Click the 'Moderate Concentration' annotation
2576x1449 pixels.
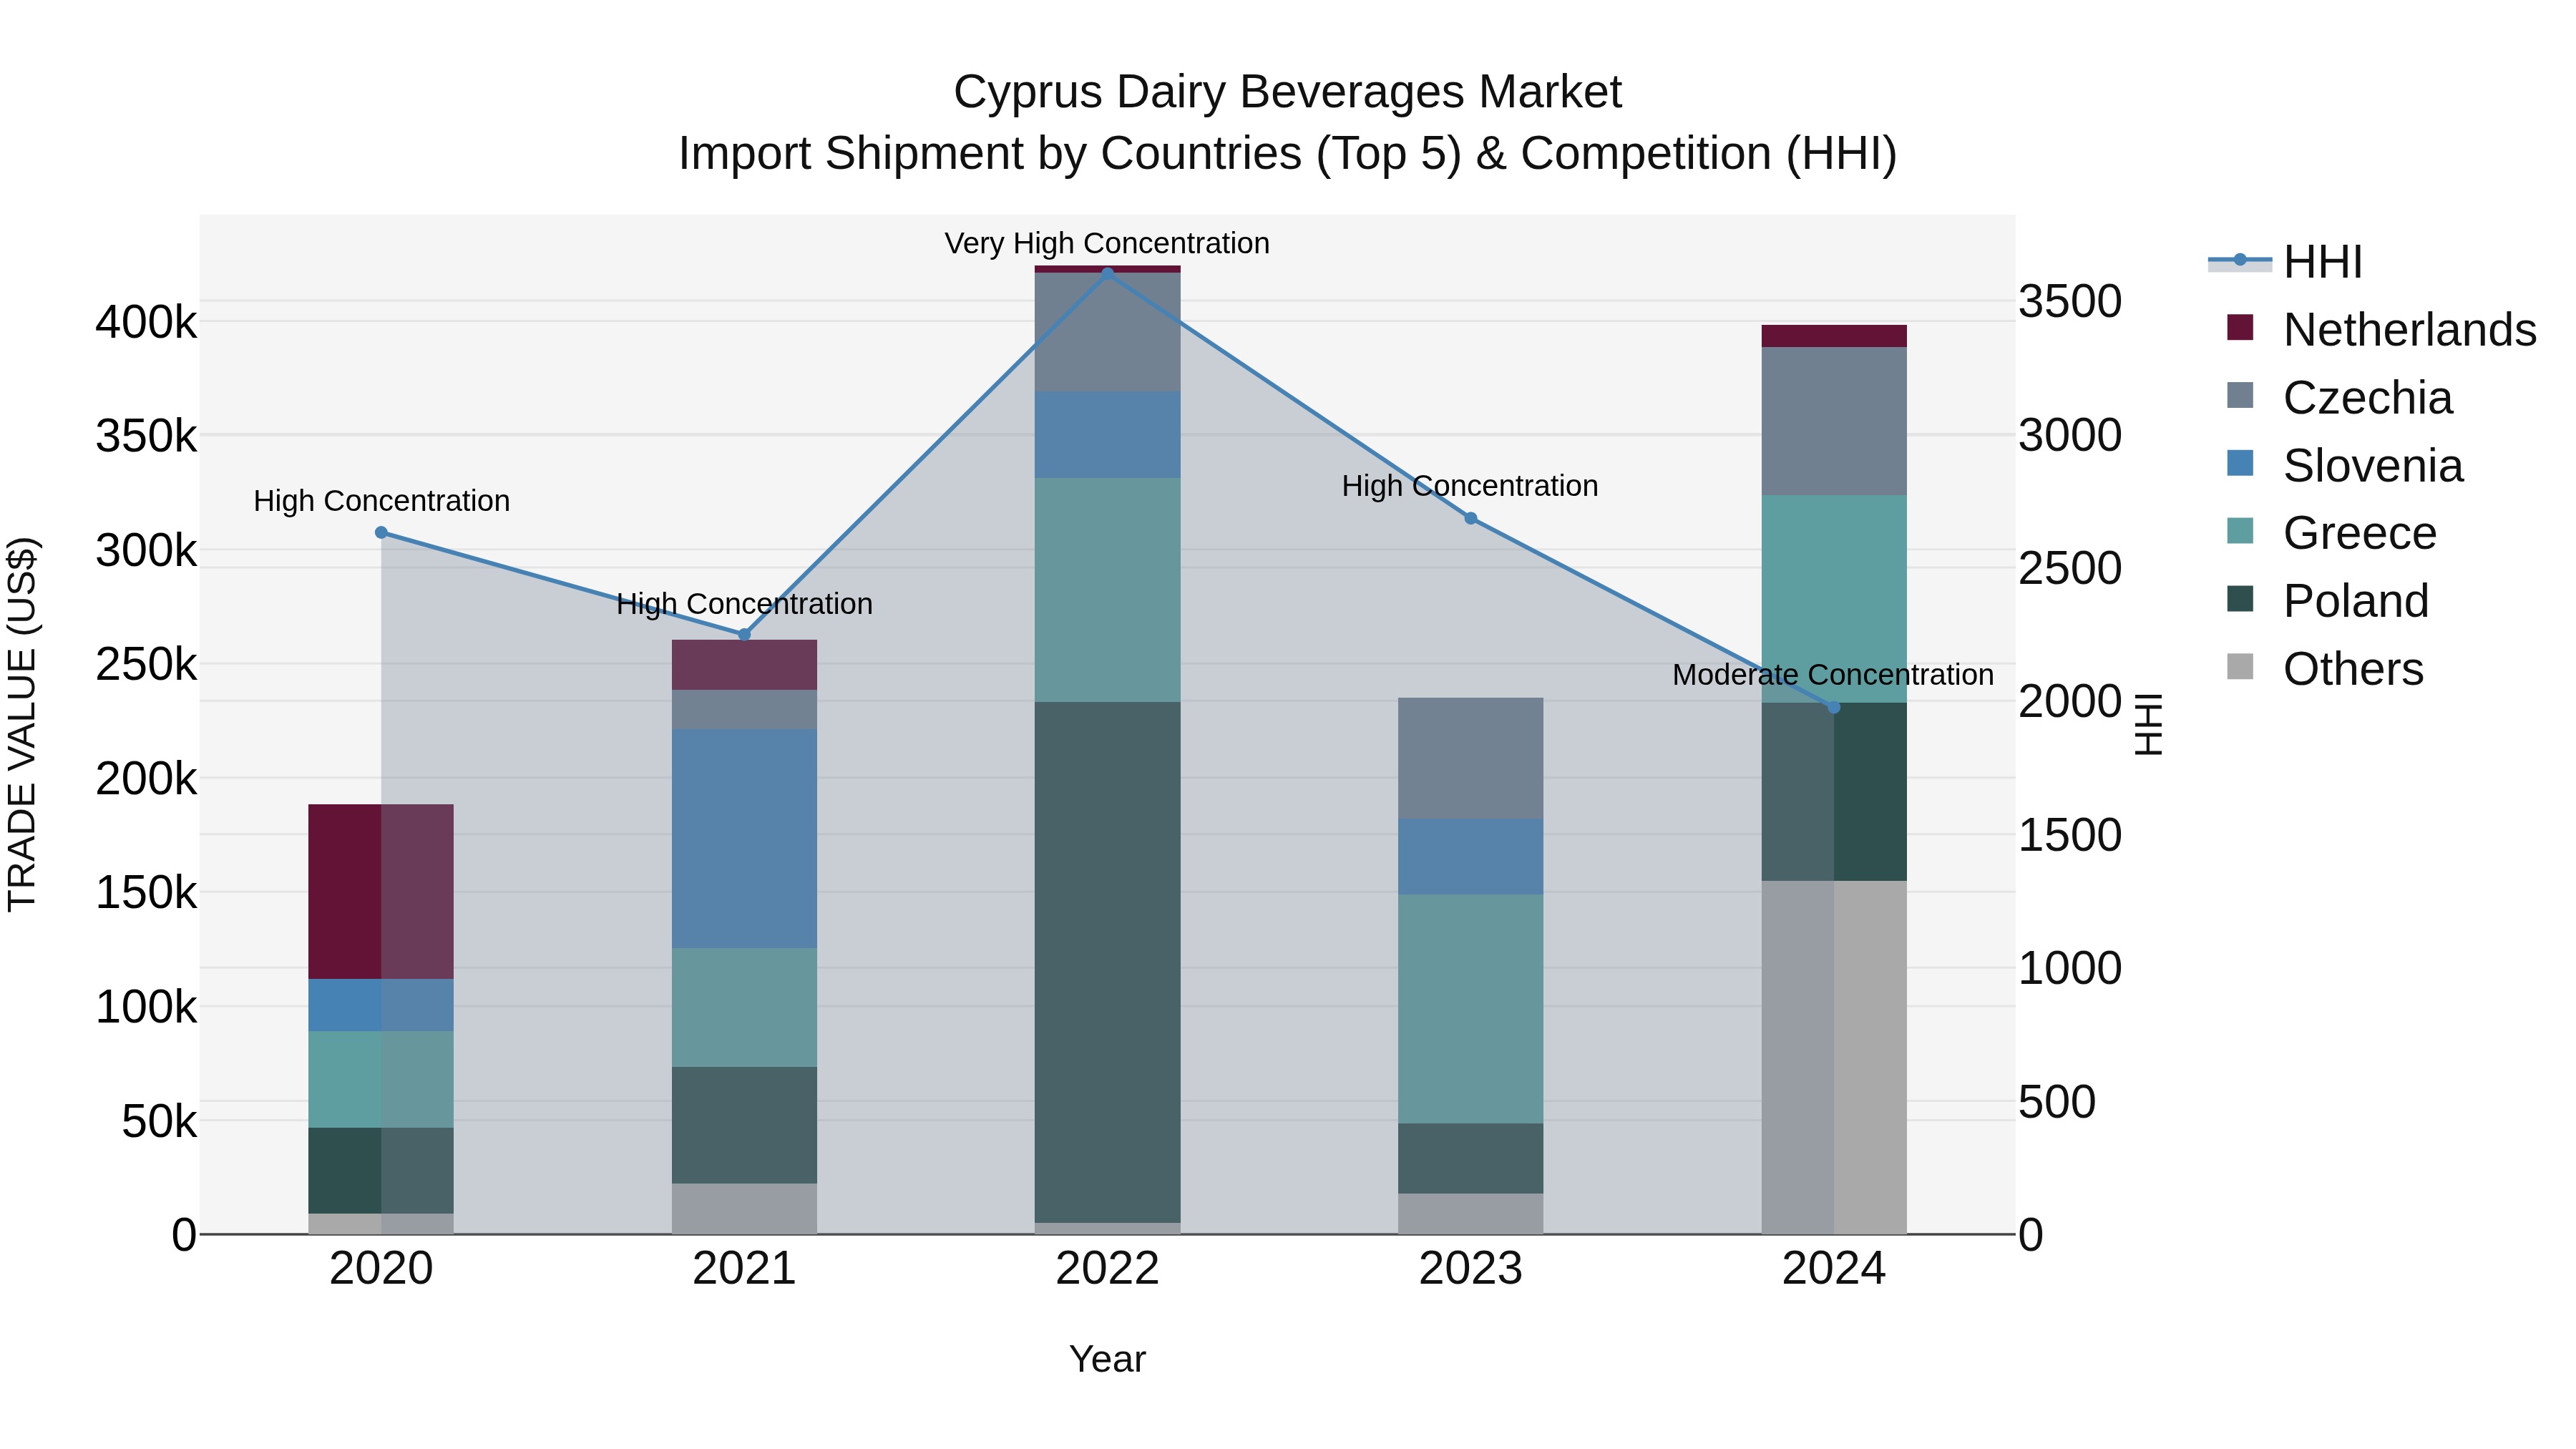(x=1833, y=675)
